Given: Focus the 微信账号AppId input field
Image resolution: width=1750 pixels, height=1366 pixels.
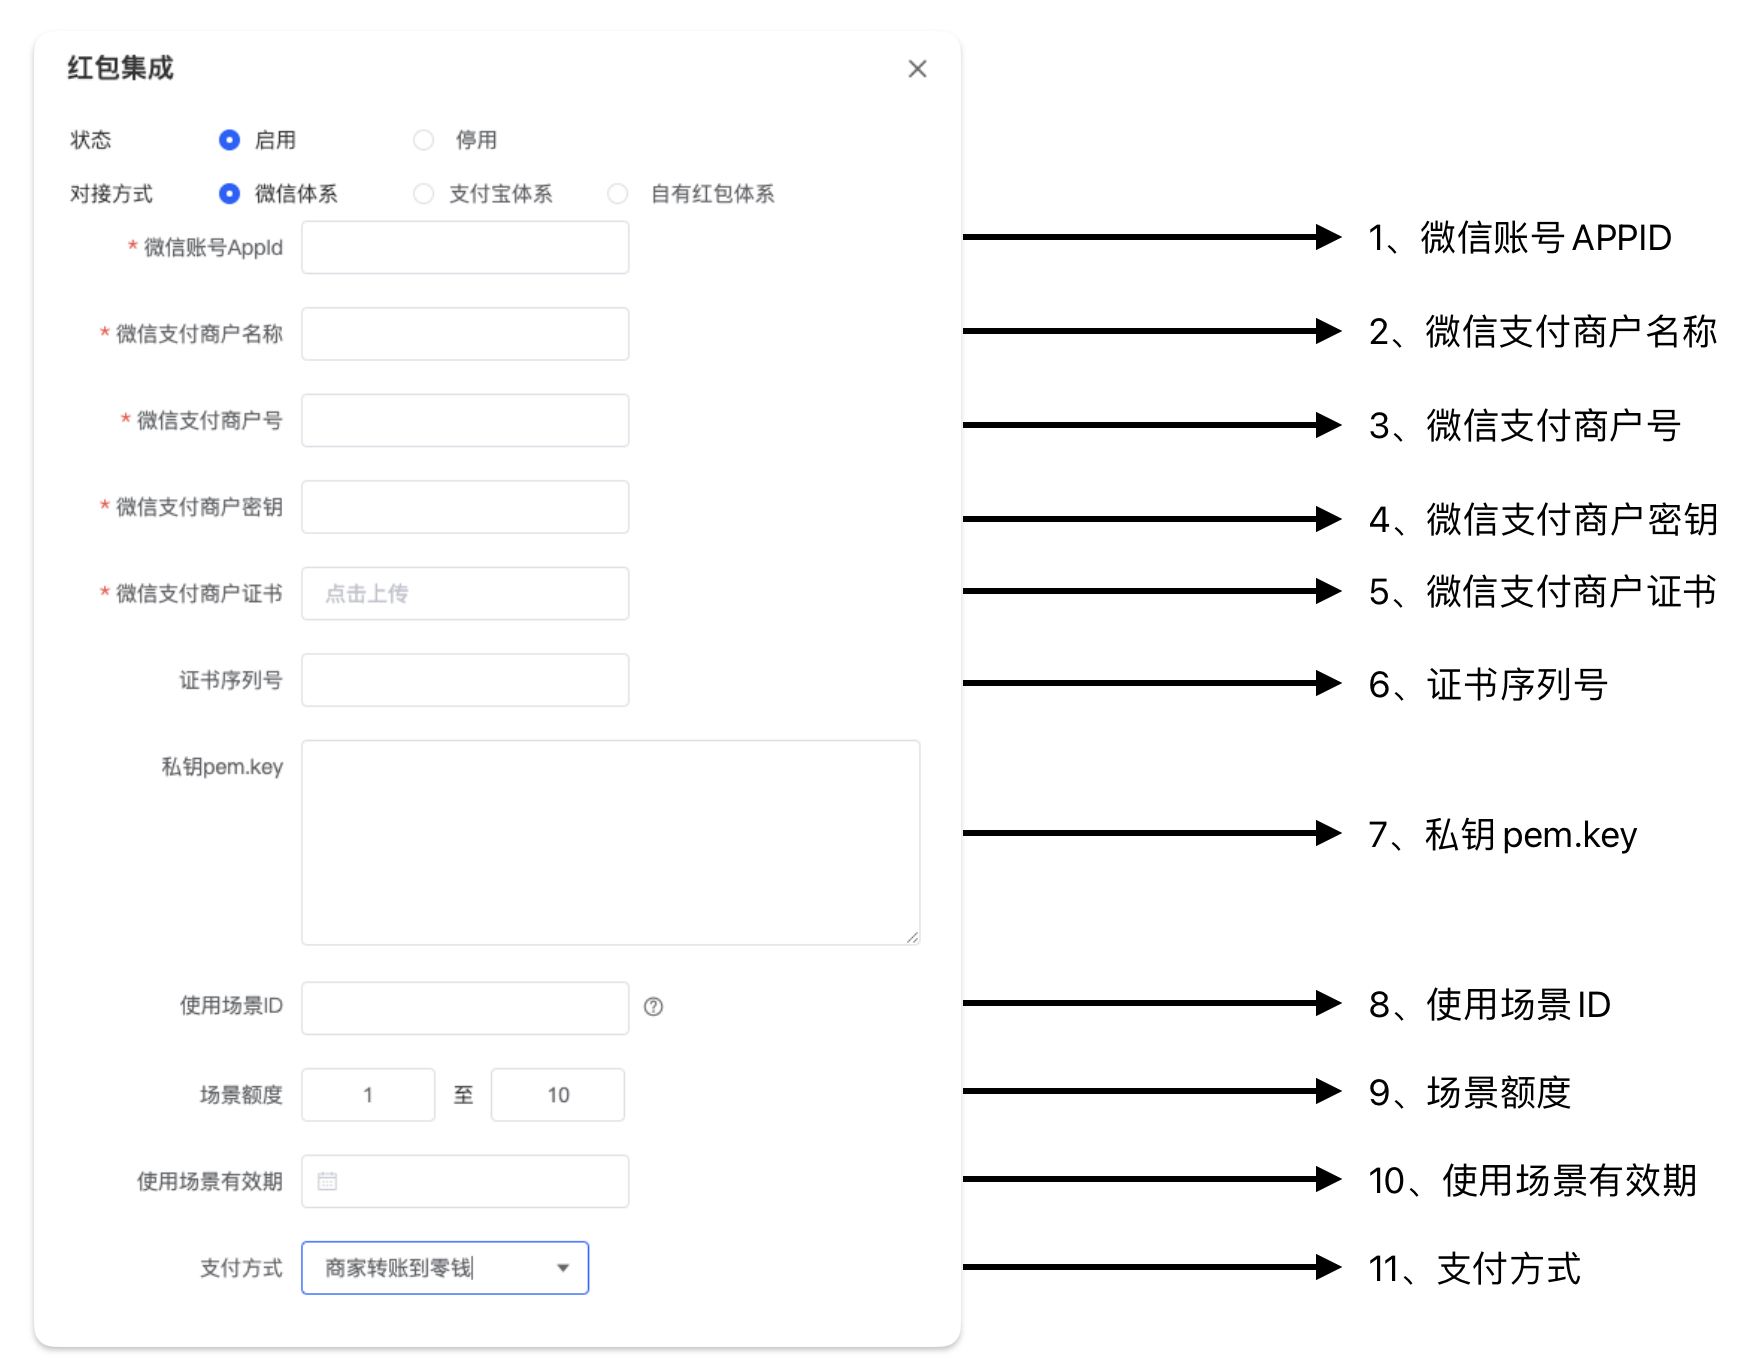Looking at the screenshot, I should [x=465, y=247].
